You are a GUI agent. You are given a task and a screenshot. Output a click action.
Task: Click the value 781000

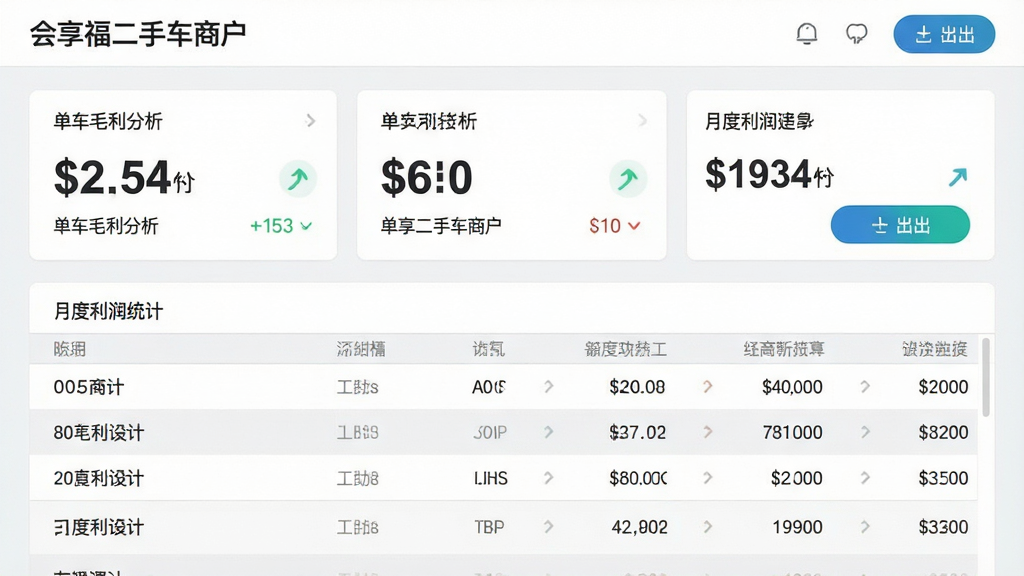tap(792, 432)
